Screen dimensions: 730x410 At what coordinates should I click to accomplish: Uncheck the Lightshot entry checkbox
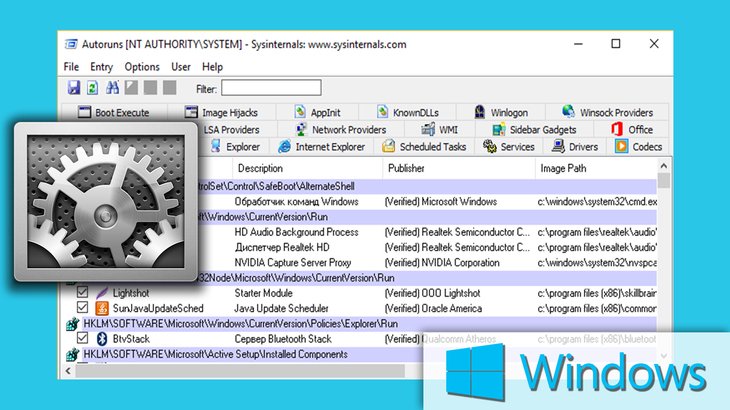(x=82, y=292)
